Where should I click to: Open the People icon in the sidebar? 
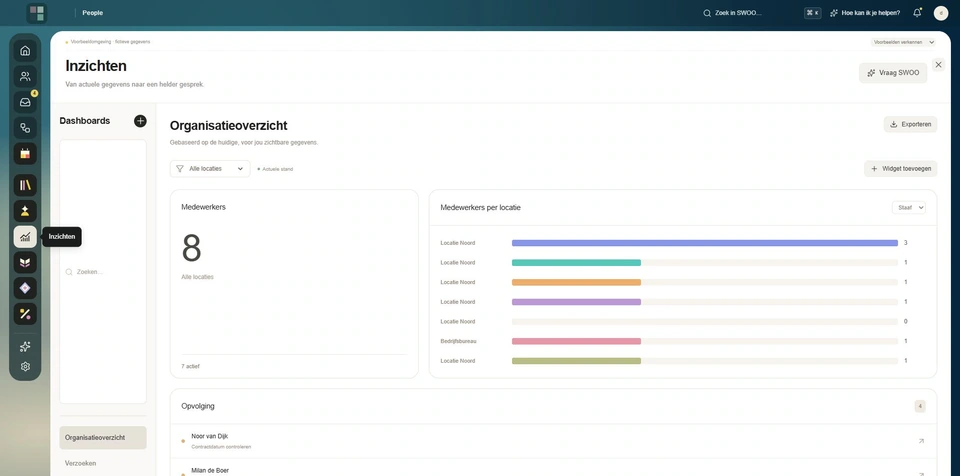(25, 76)
